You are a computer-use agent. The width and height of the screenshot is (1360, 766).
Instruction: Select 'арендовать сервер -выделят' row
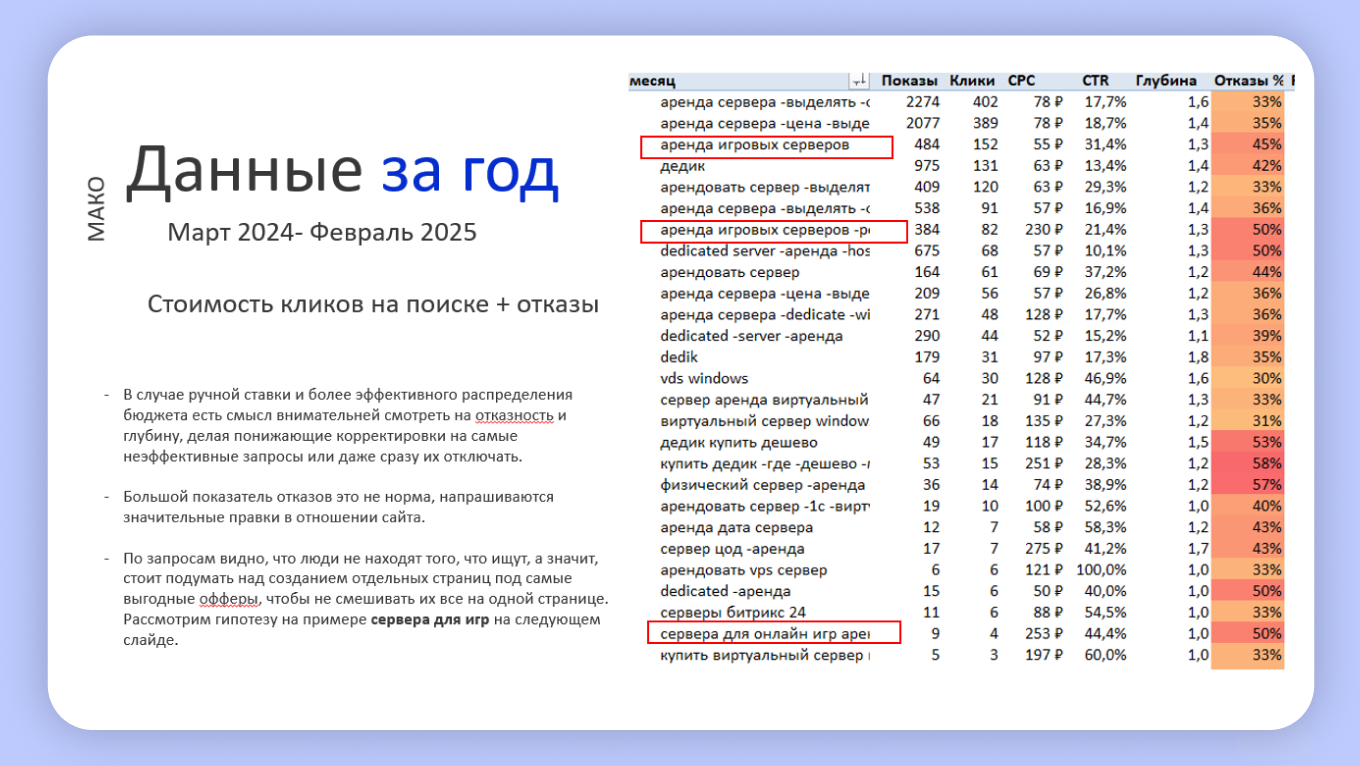(958, 187)
